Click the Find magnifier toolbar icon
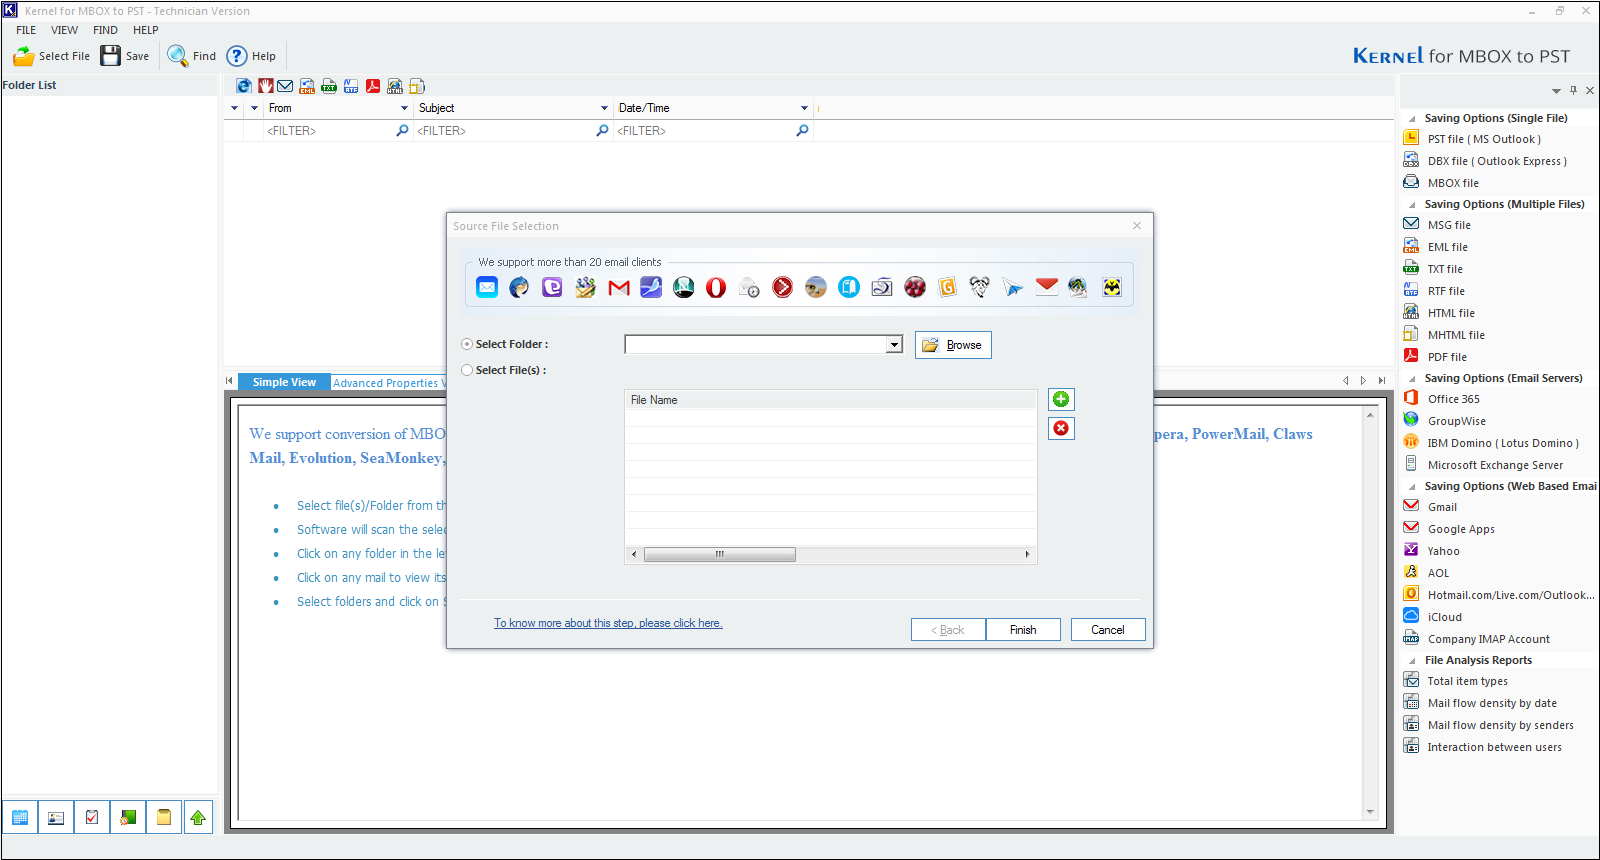The image size is (1600, 860). point(177,56)
